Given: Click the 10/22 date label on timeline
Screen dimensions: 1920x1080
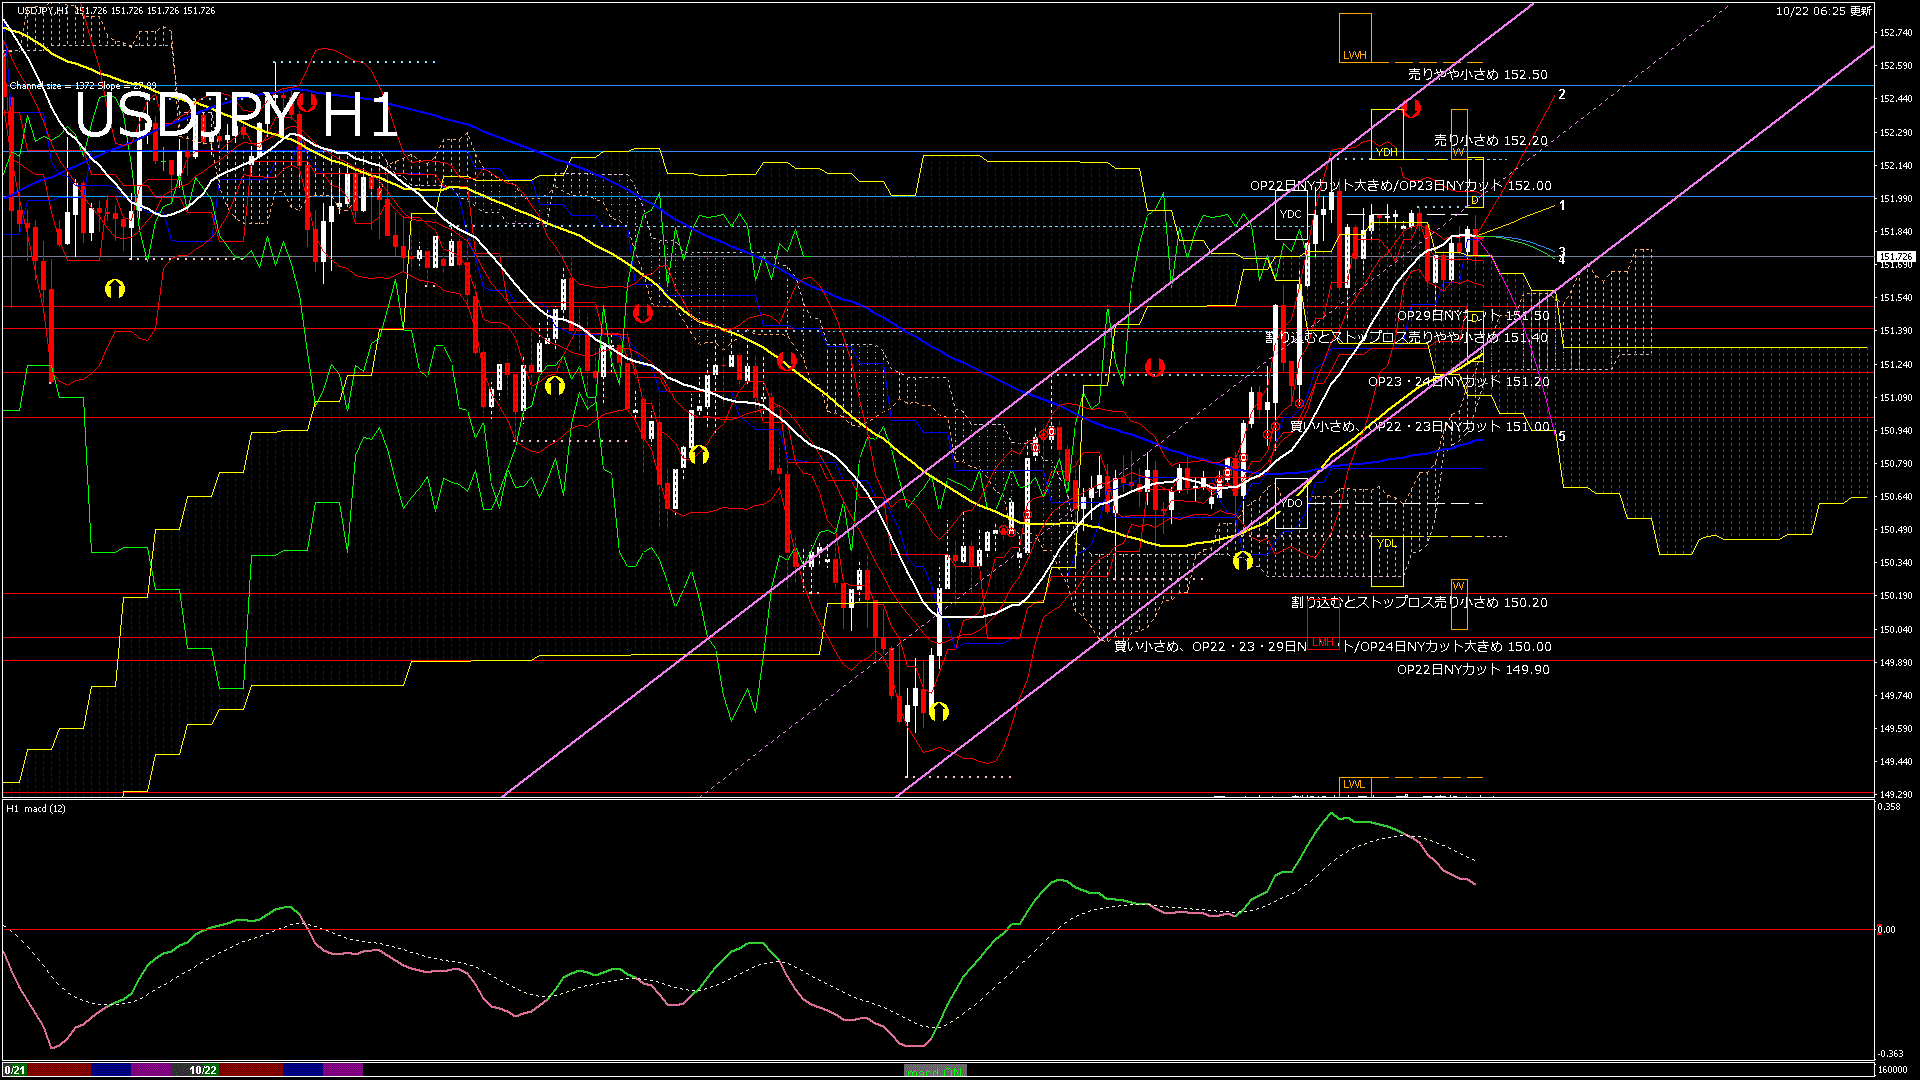Looking at the screenshot, I should [x=203, y=1070].
